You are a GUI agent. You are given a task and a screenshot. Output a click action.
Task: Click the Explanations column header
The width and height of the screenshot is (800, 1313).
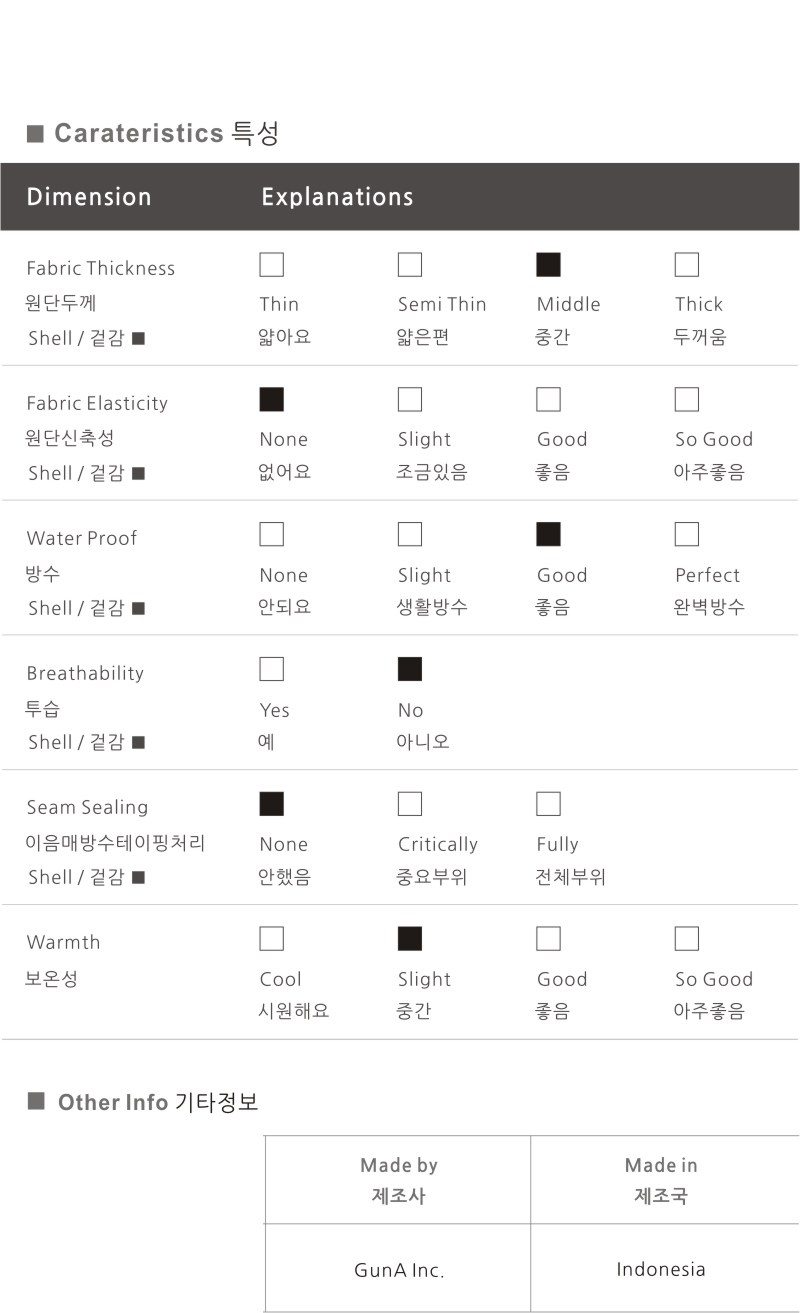coord(337,197)
